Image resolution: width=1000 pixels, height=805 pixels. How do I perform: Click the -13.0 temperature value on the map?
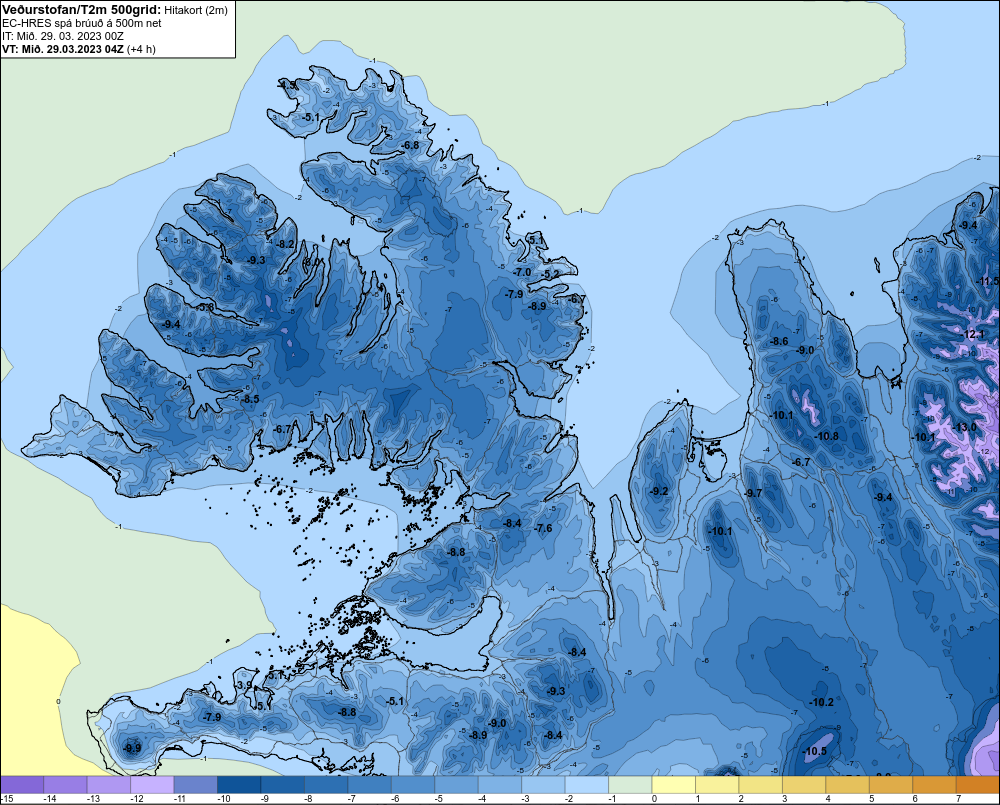[964, 427]
